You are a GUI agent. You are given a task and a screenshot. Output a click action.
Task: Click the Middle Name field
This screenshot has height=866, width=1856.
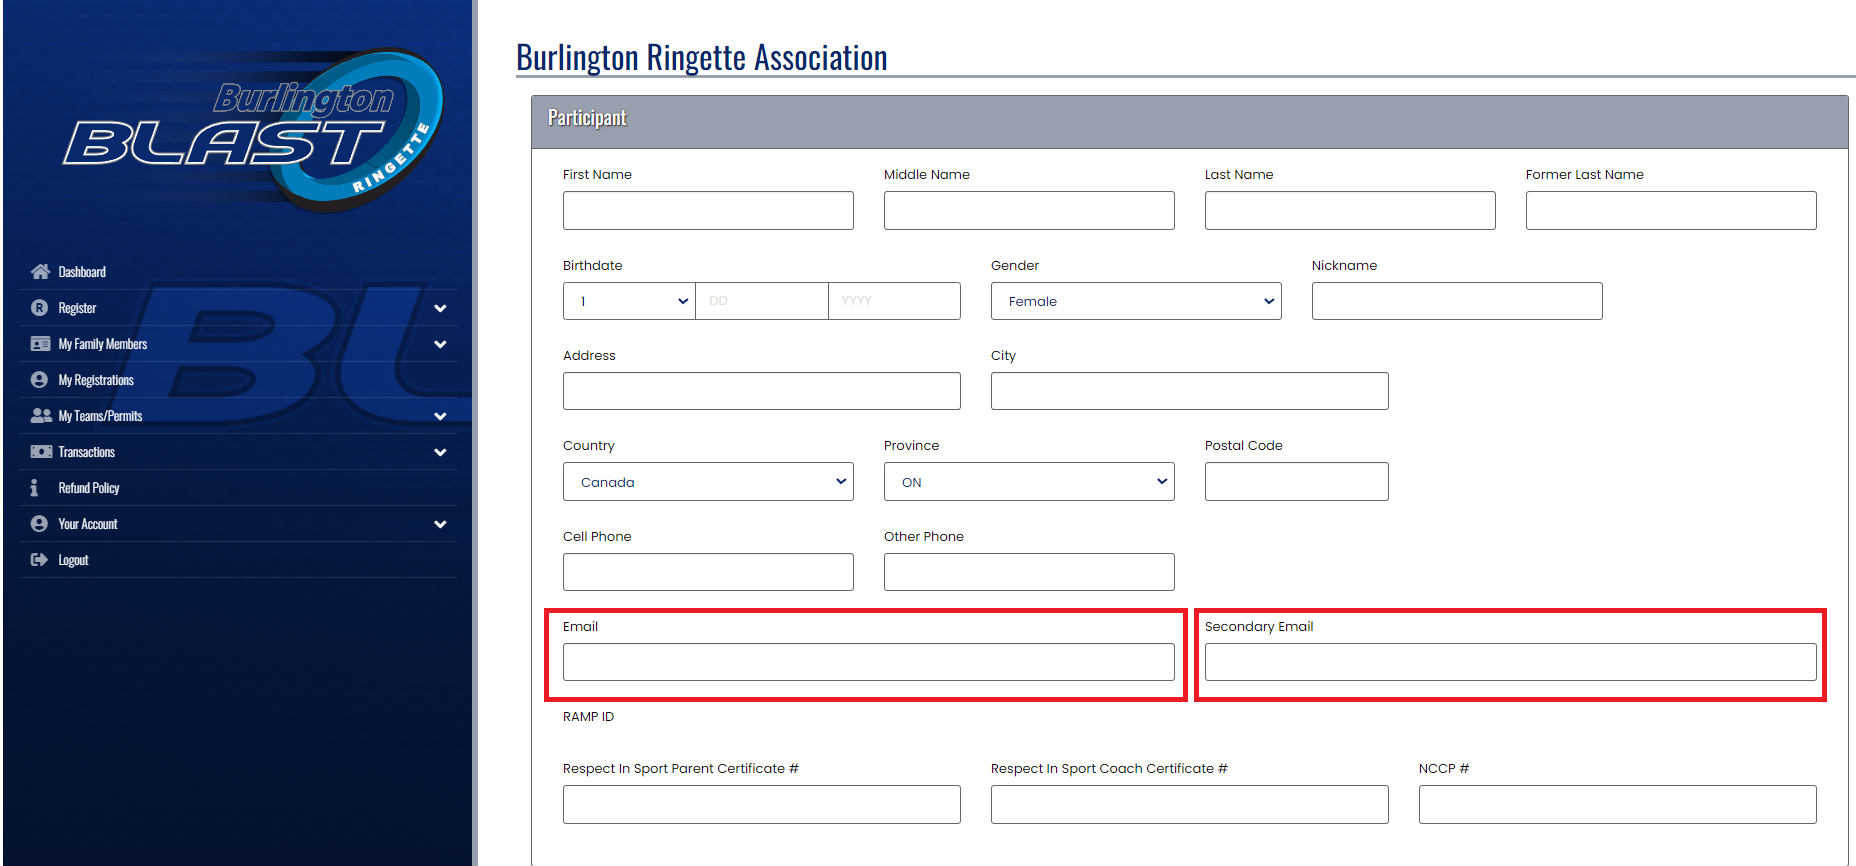[1029, 210]
